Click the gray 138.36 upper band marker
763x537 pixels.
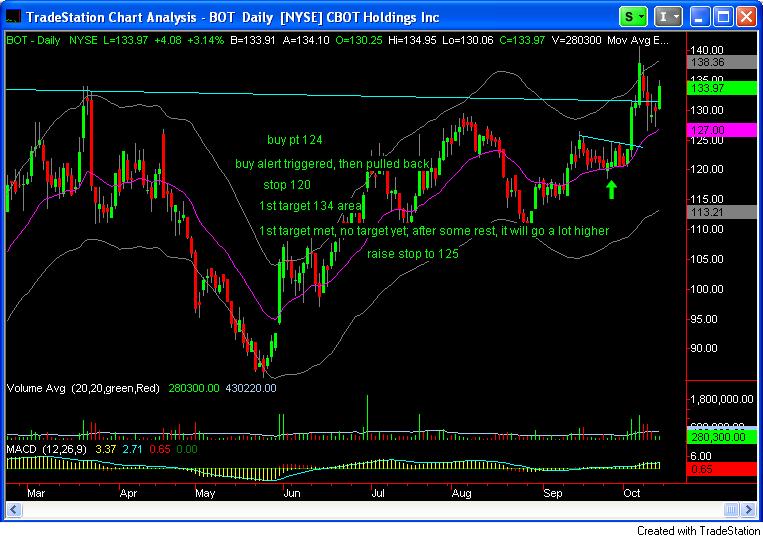click(721, 62)
